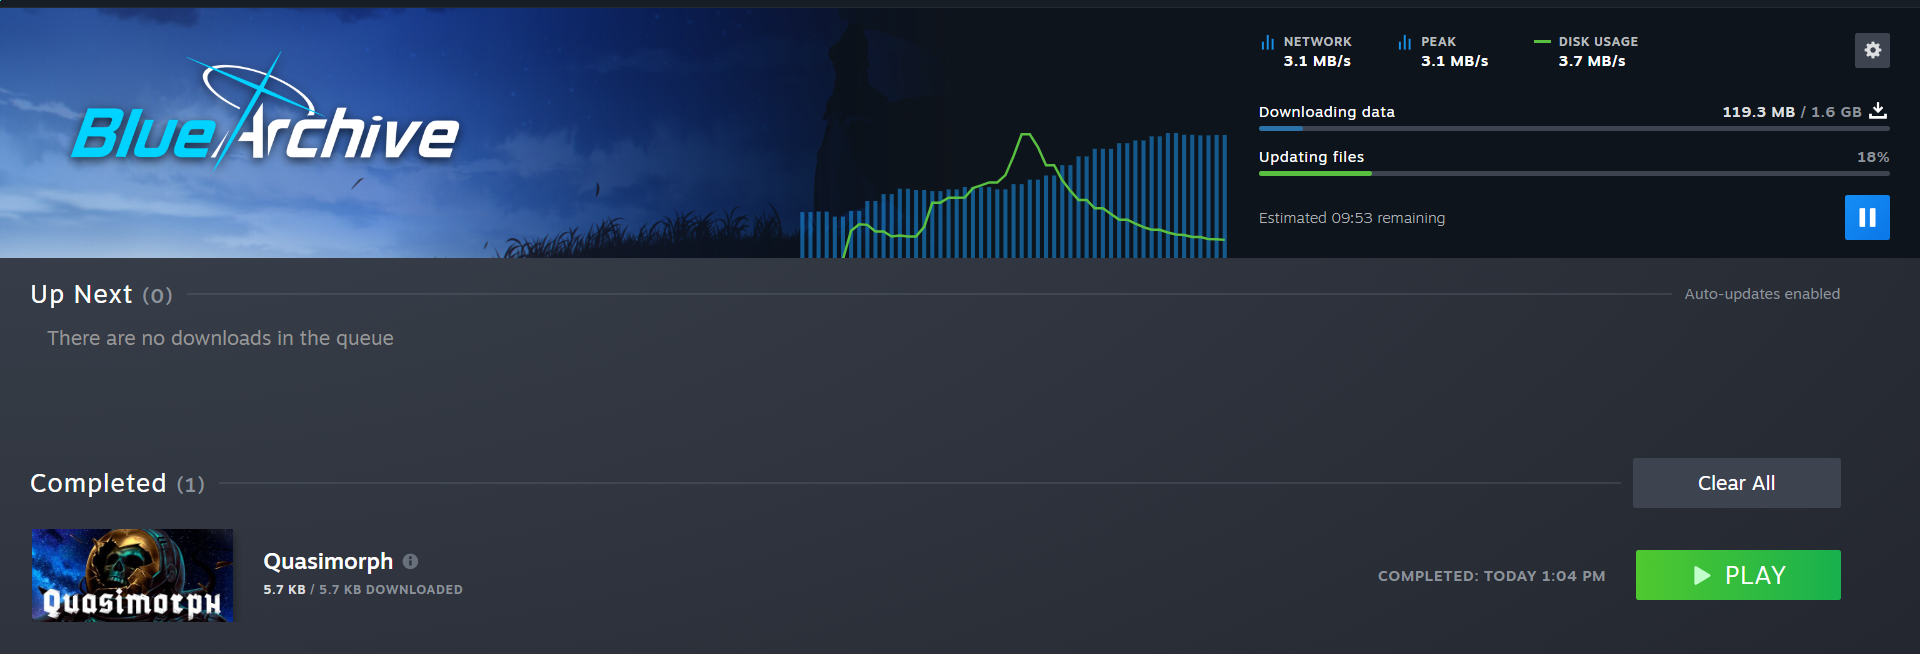Click the Disk Usage 3.7 MB/s value
This screenshot has width=1920, height=654.
click(x=1592, y=61)
